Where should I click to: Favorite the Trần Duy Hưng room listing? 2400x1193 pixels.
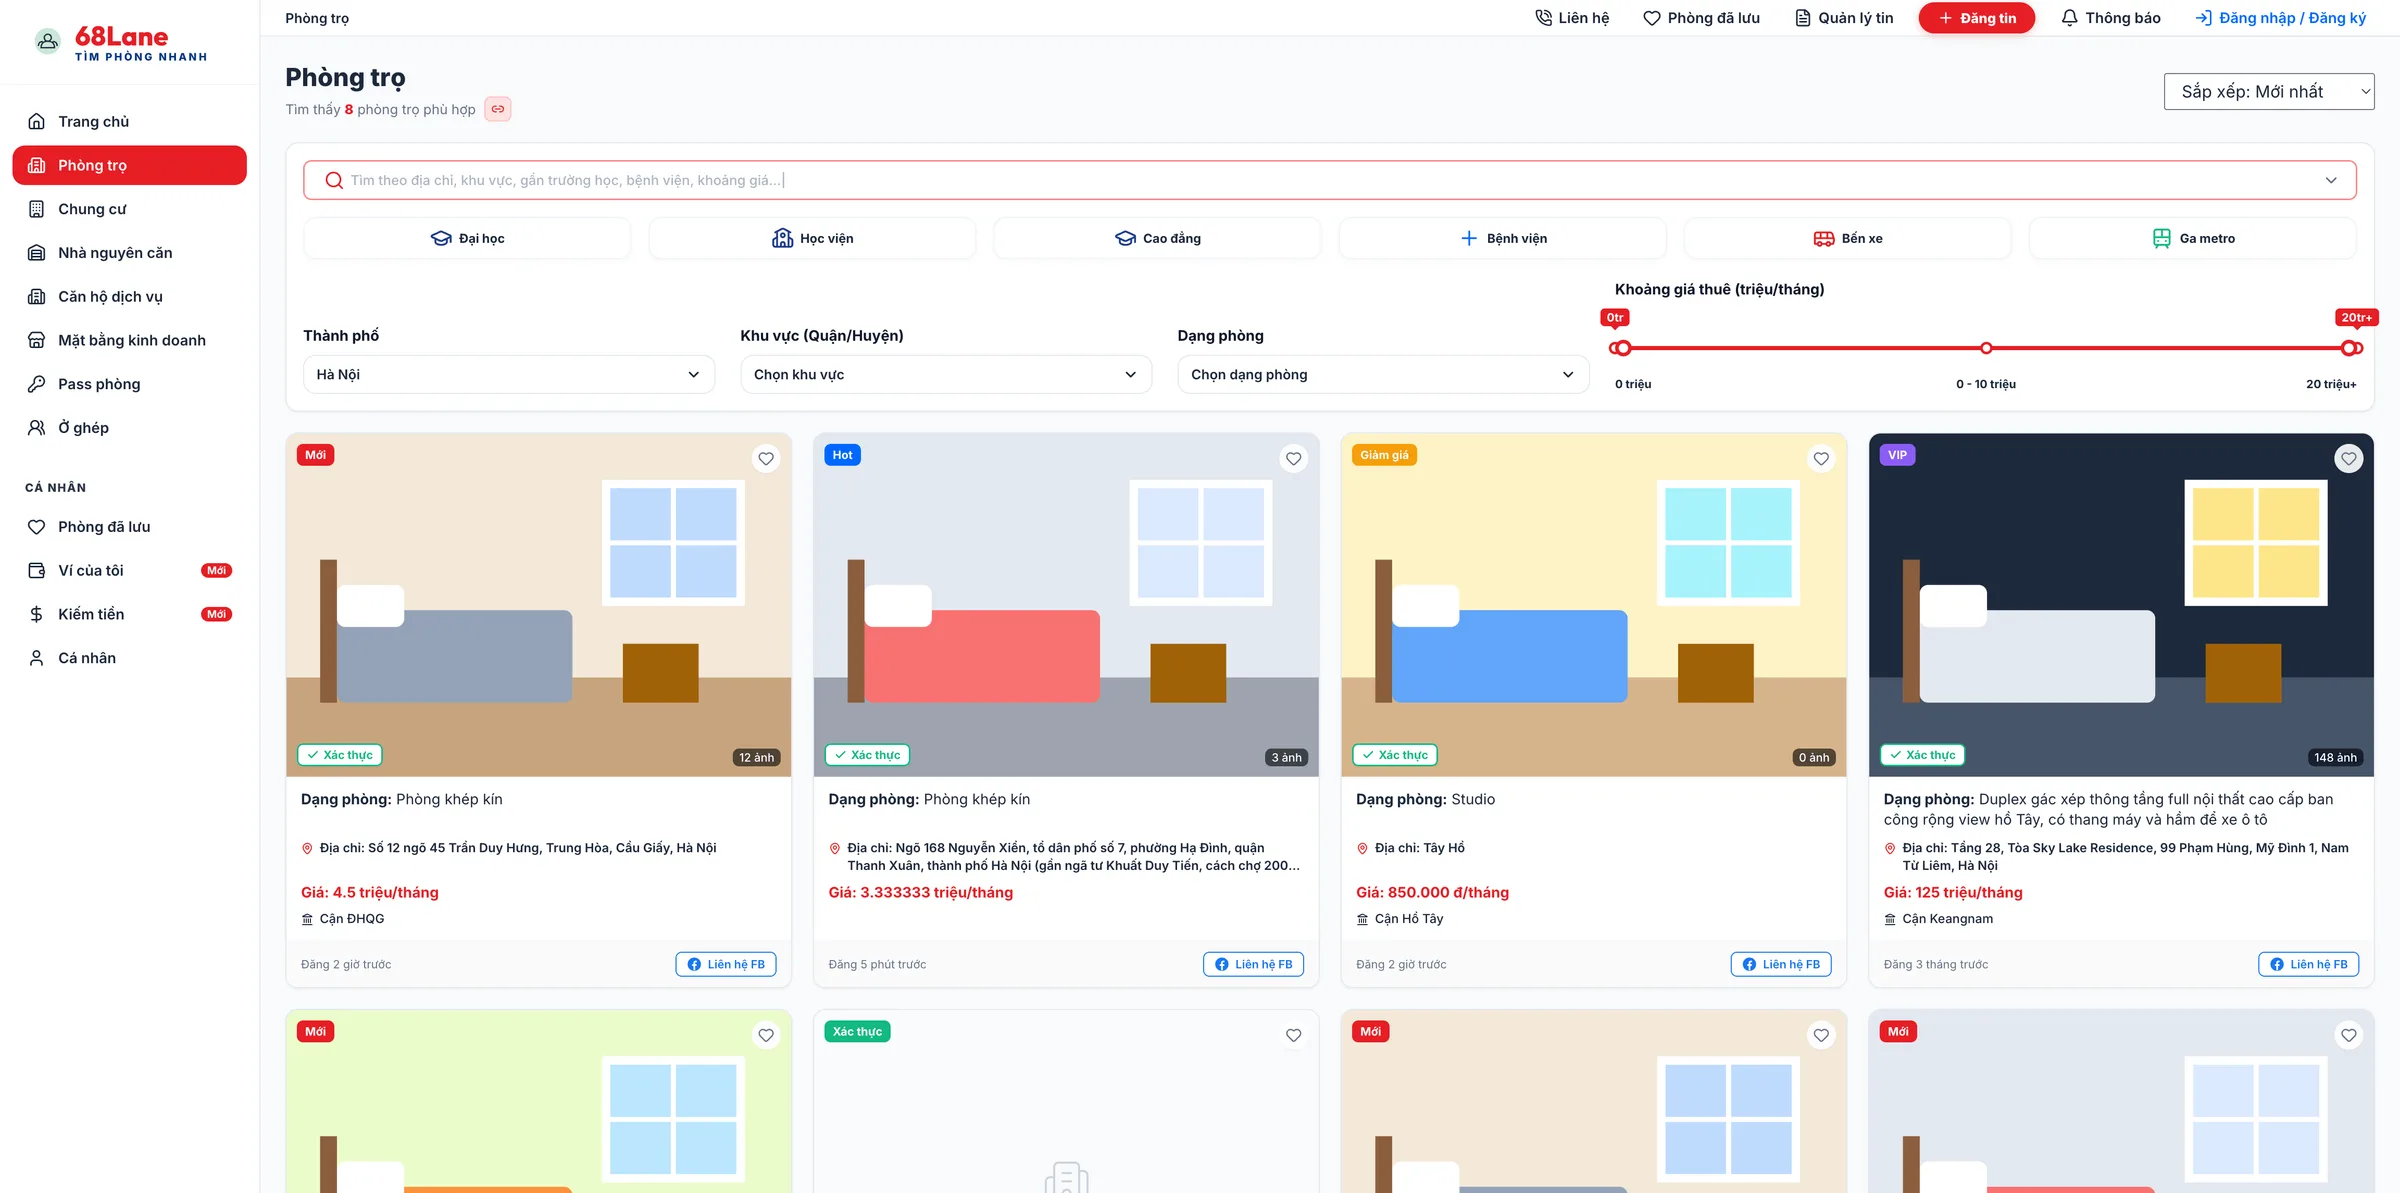(766, 459)
